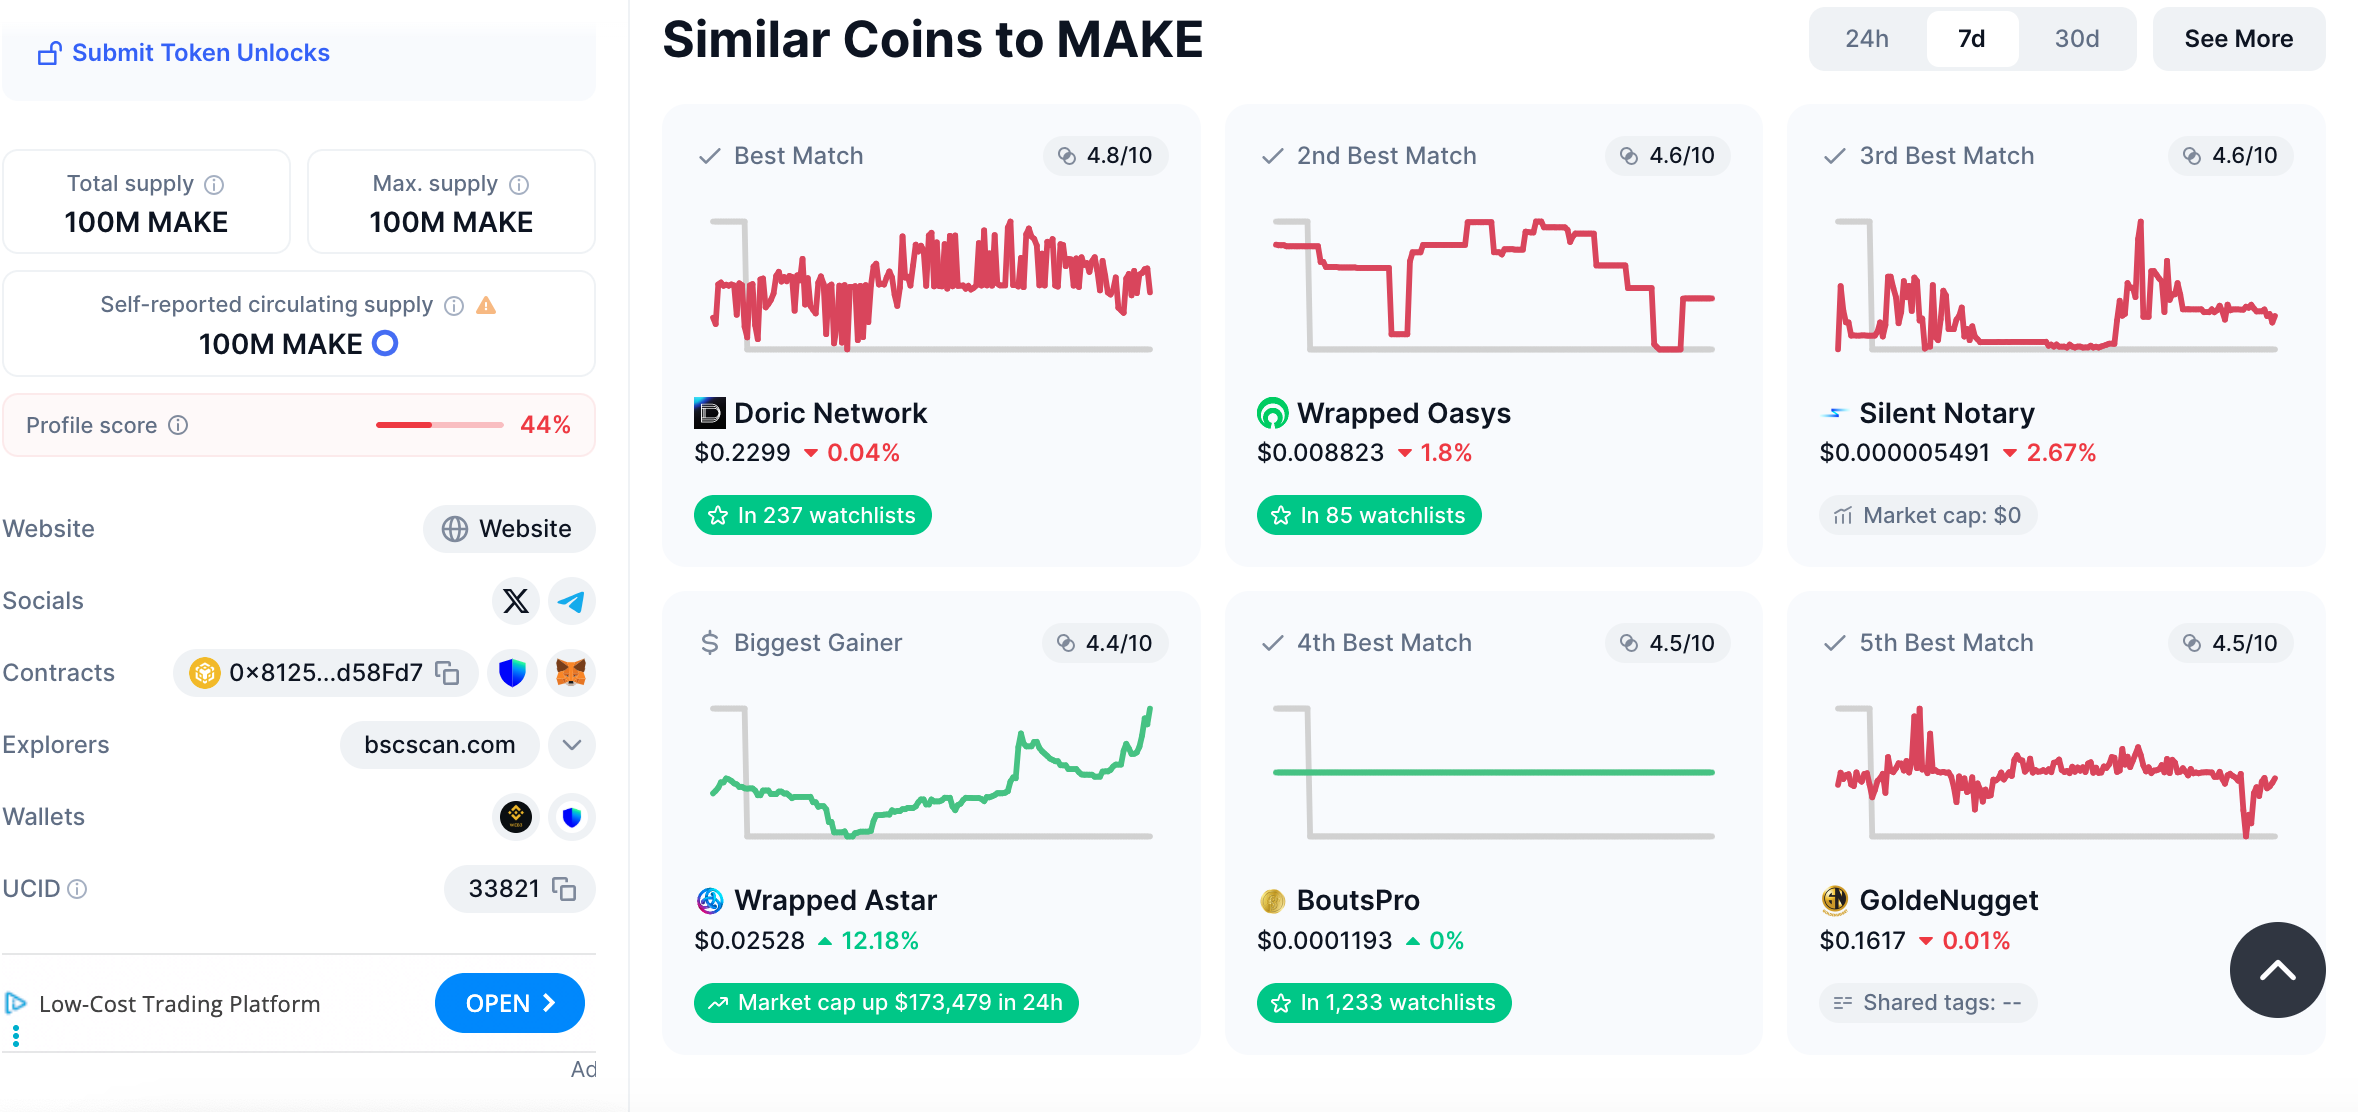This screenshot has width=2358, height=1112.
Task: Open the Binance wallet icon
Action: pos(516,817)
